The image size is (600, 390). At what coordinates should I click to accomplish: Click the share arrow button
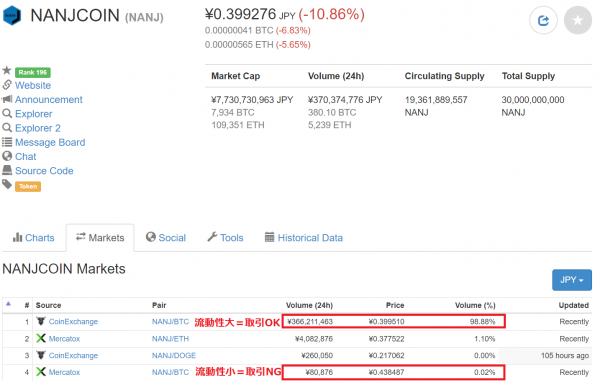tap(543, 20)
